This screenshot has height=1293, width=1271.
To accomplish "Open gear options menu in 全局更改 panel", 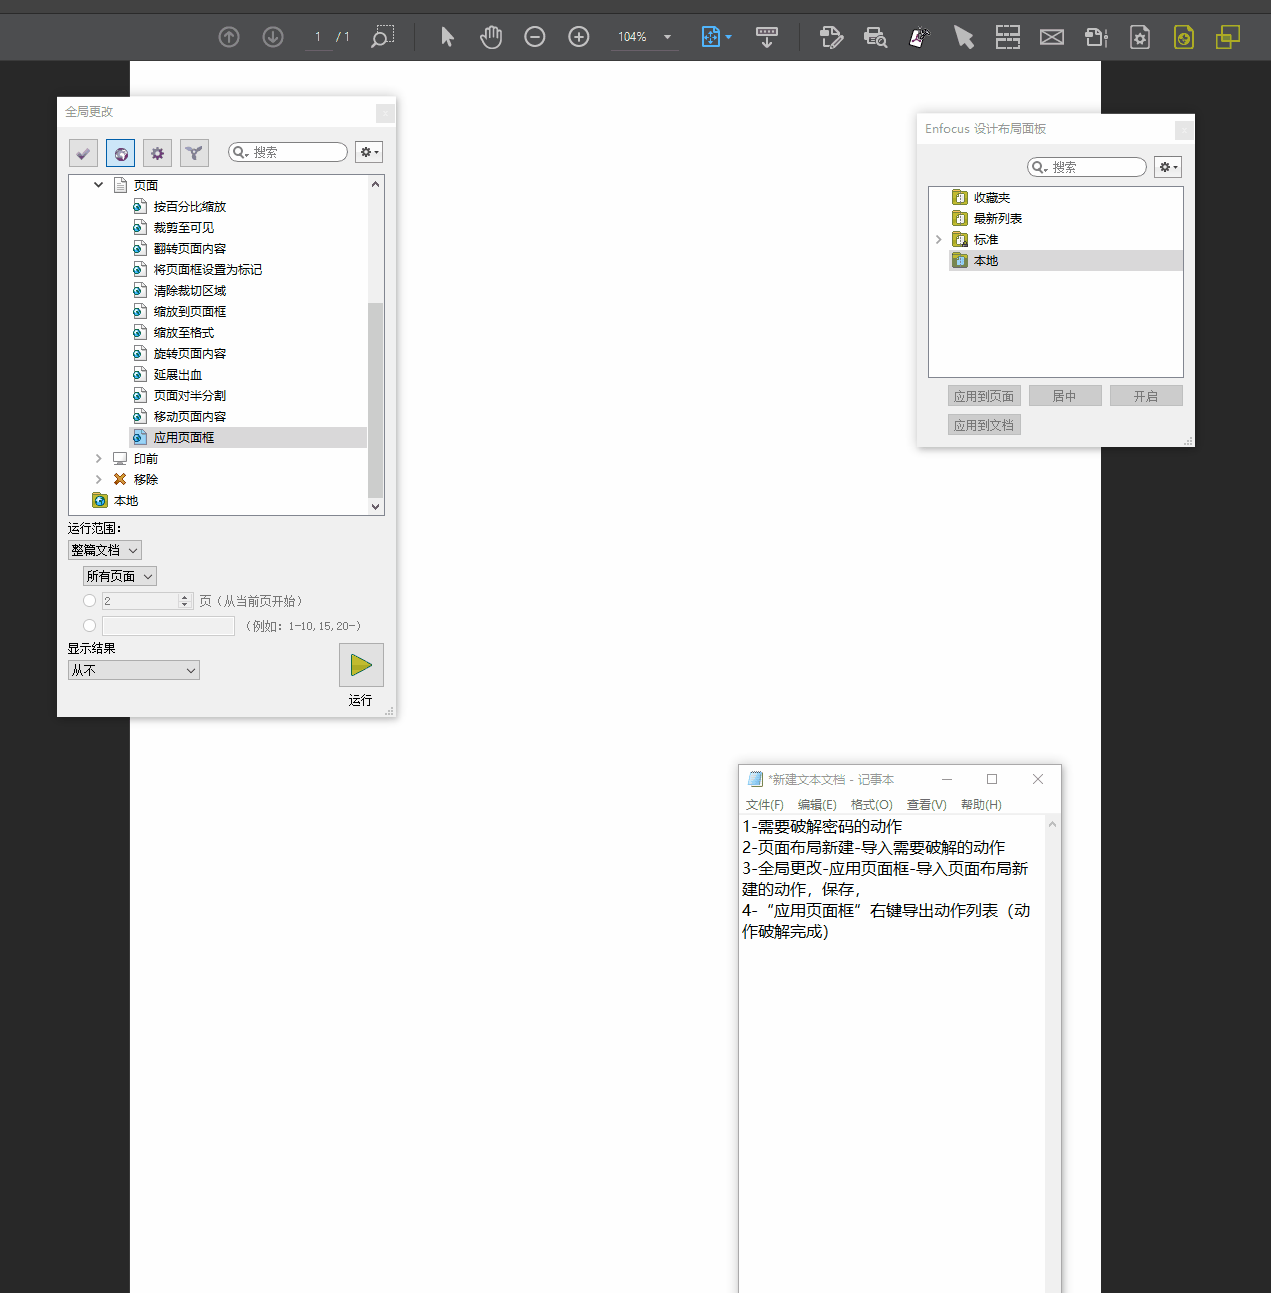I will point(369,152).
